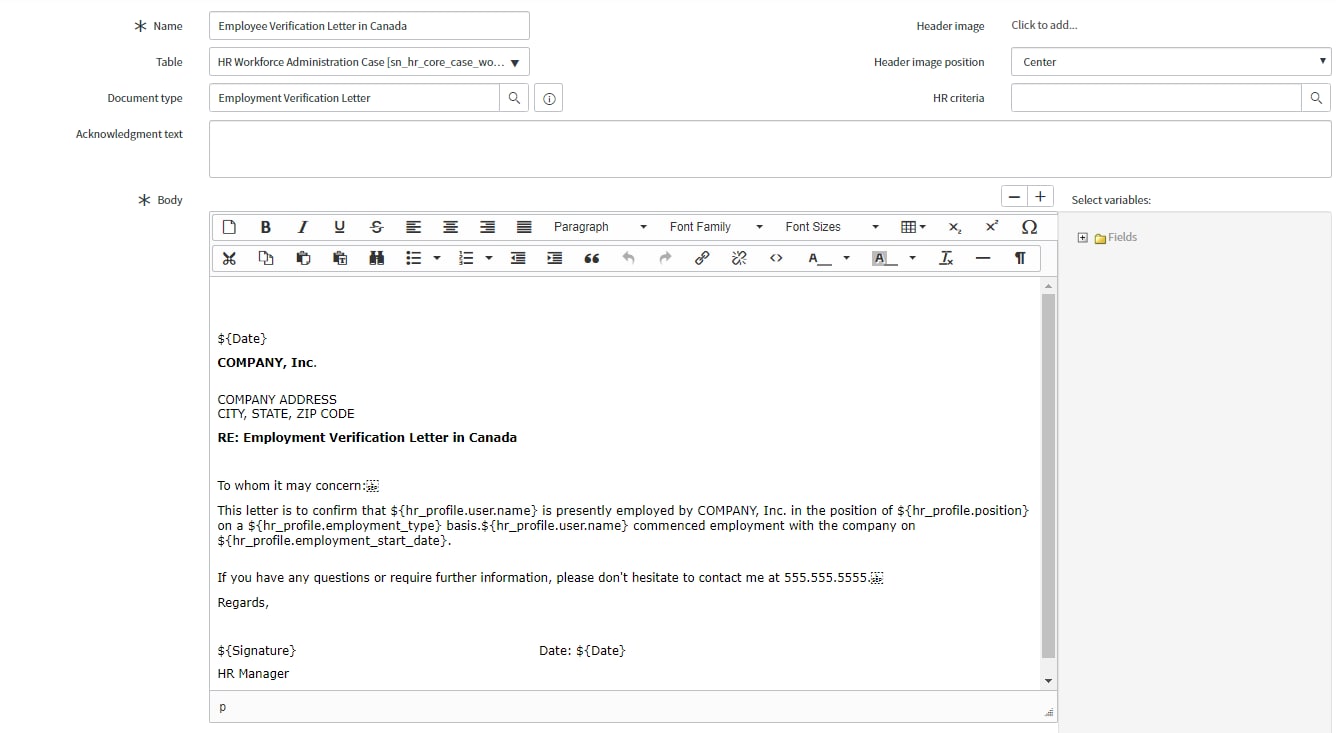The image size is (1336, 733).
Task: Click the New document icon in editor toolbar
Action: 229,227
